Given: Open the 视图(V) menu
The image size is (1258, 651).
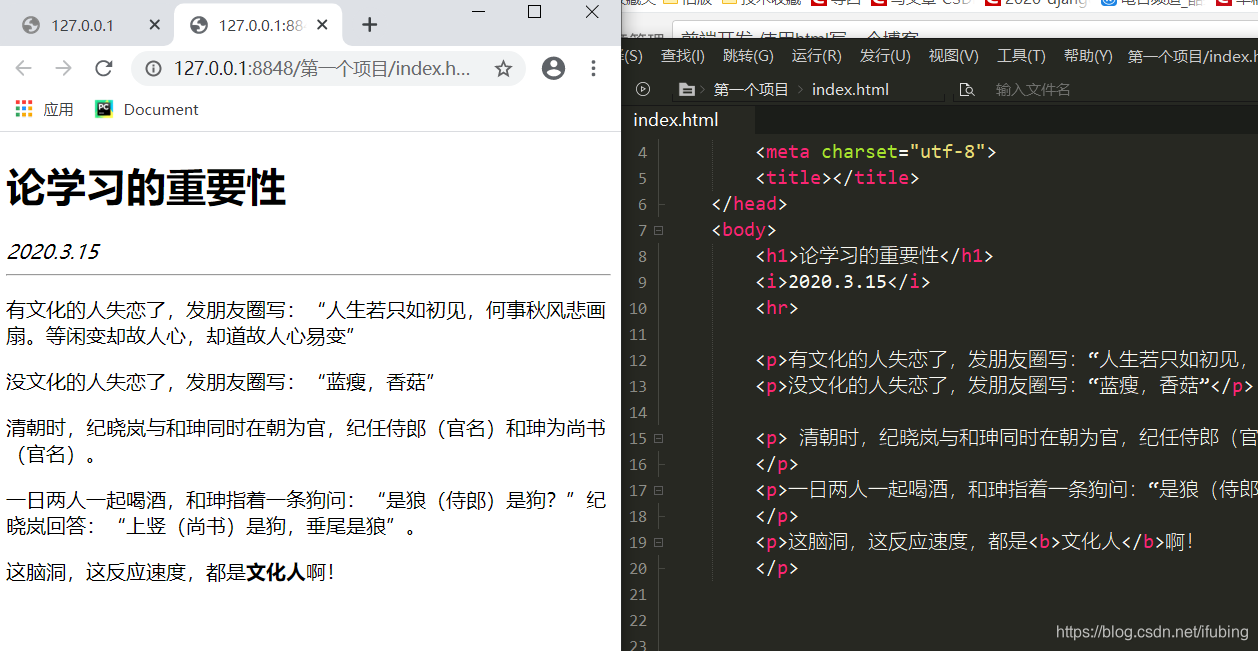Looking at the screenshot, I should coord(953,56).
